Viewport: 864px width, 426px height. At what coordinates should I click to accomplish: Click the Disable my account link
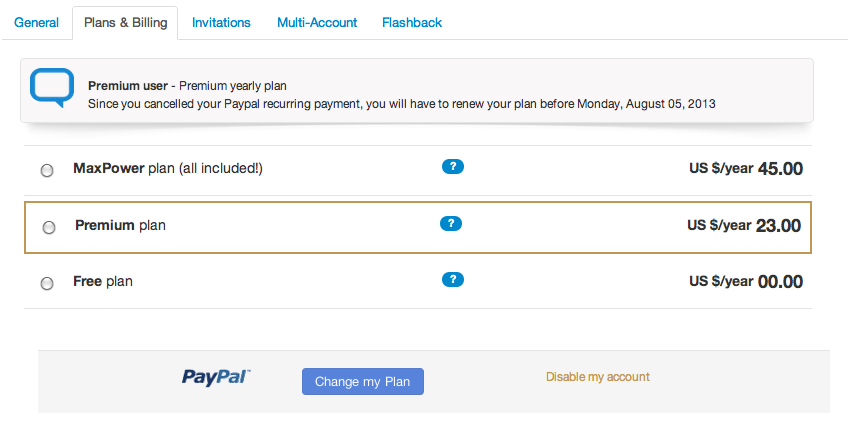[x=598, y=377]
